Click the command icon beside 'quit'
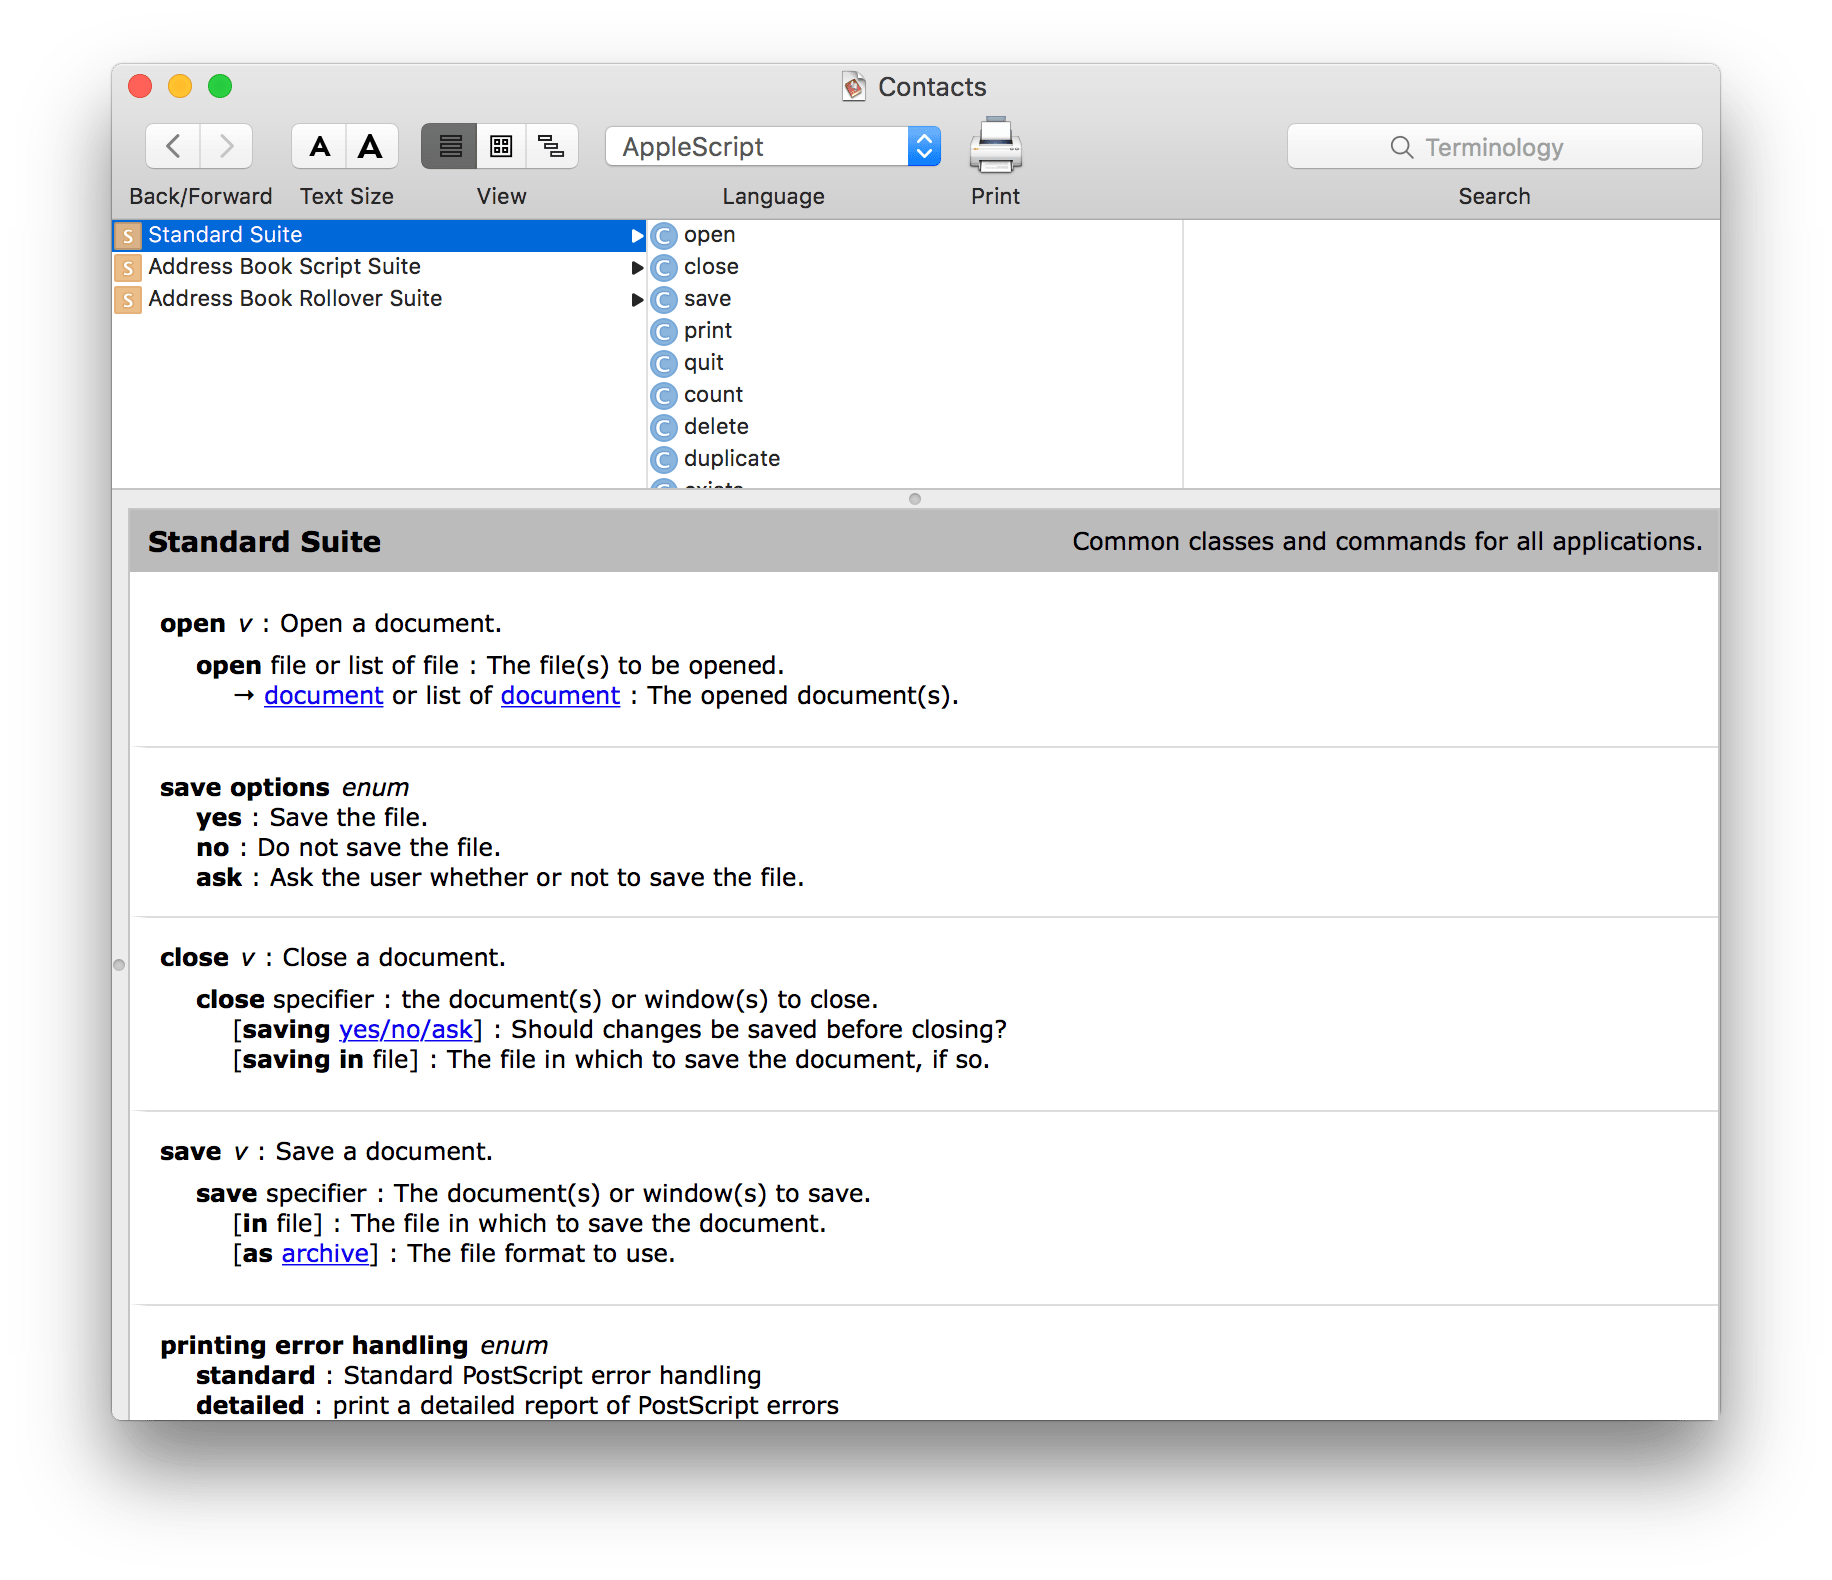1832x1580 pixels. [x=664, y=364]
